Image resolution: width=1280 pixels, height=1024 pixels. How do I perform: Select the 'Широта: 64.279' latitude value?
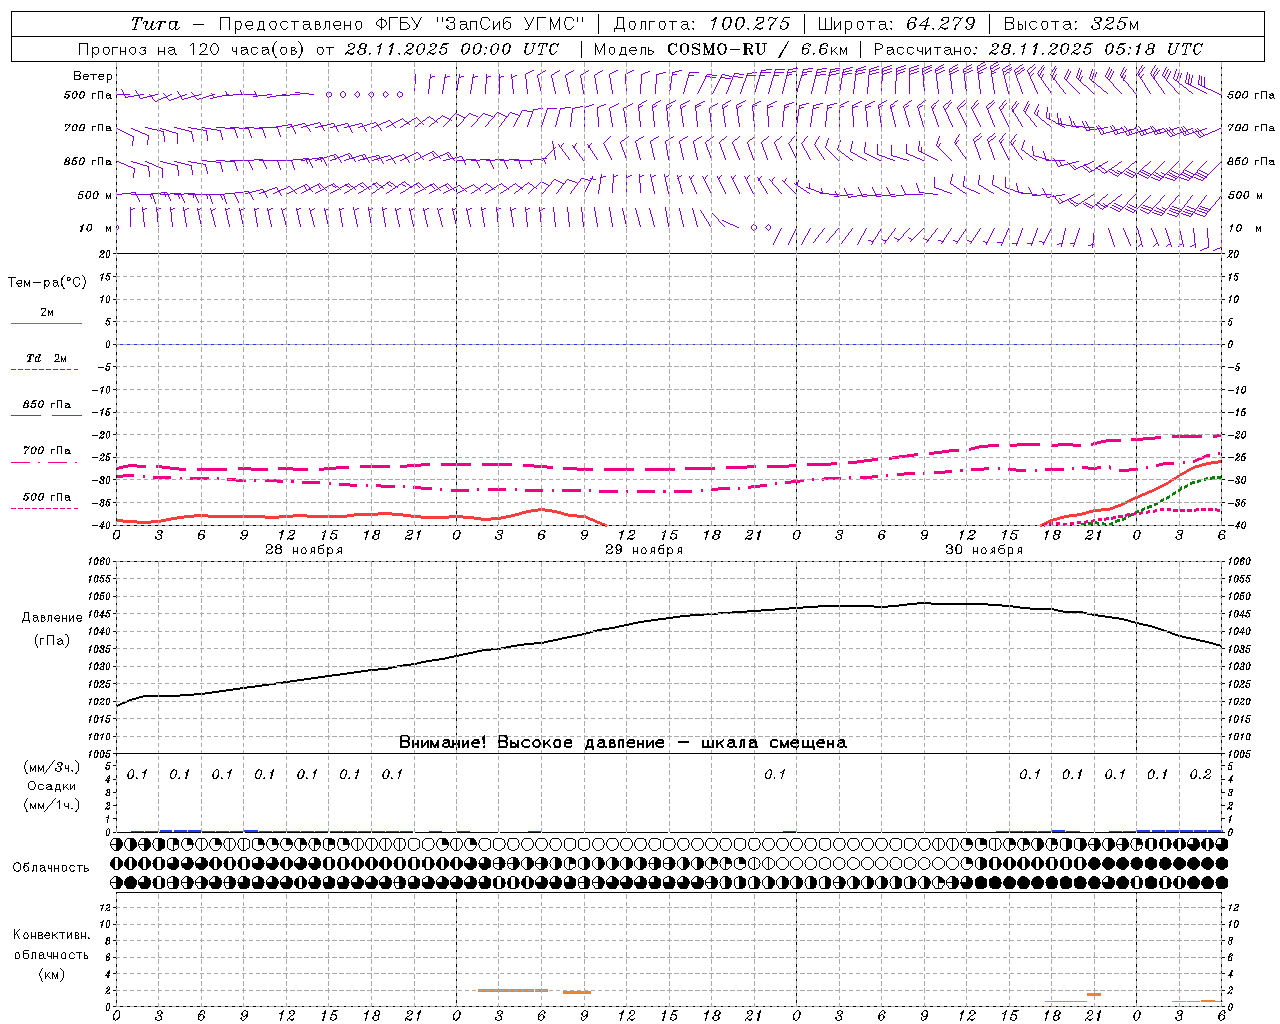(896, 23)
